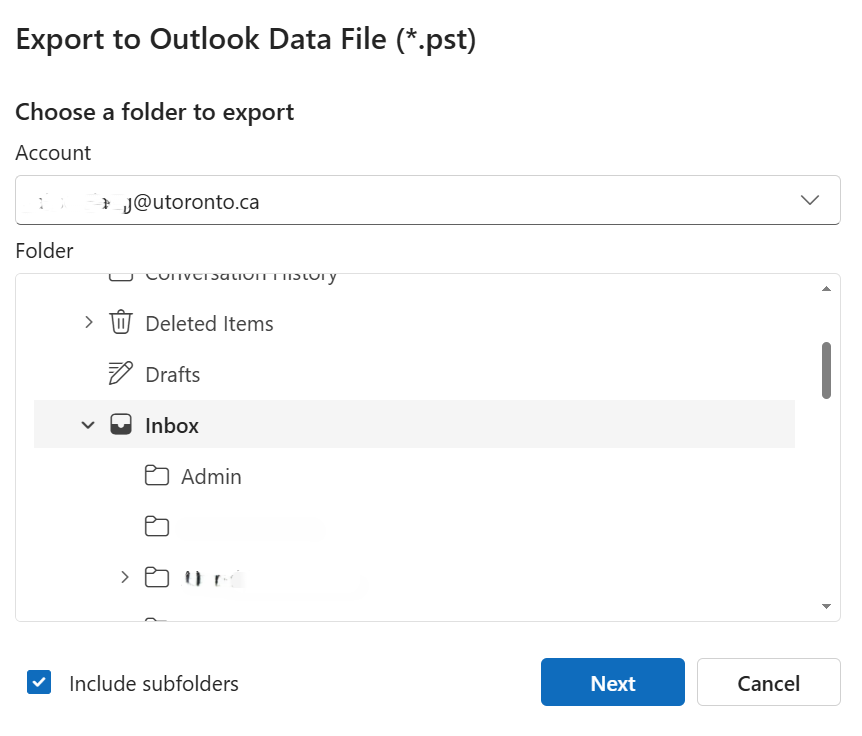This screenshot has width=862, height=736.
Task: Click the scroll up arrow in folder list
Action: coord(826,289)
